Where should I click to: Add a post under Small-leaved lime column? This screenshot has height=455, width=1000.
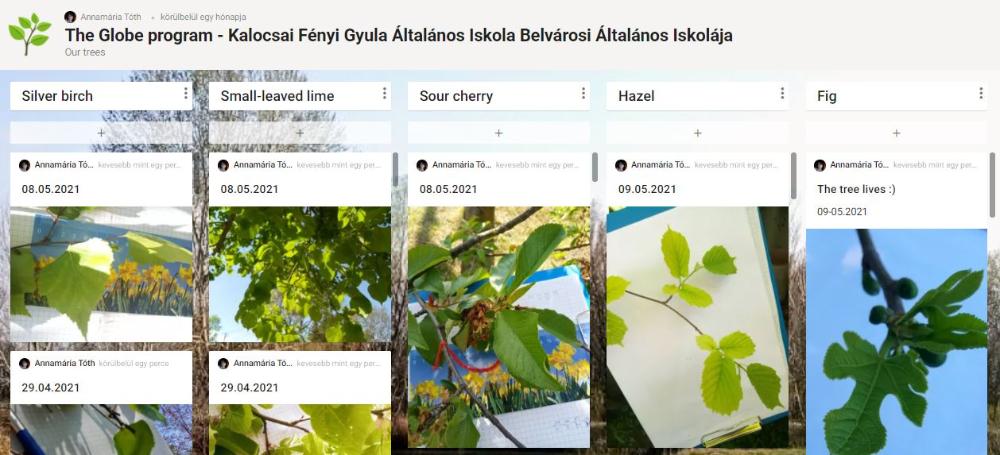(300, 133)
